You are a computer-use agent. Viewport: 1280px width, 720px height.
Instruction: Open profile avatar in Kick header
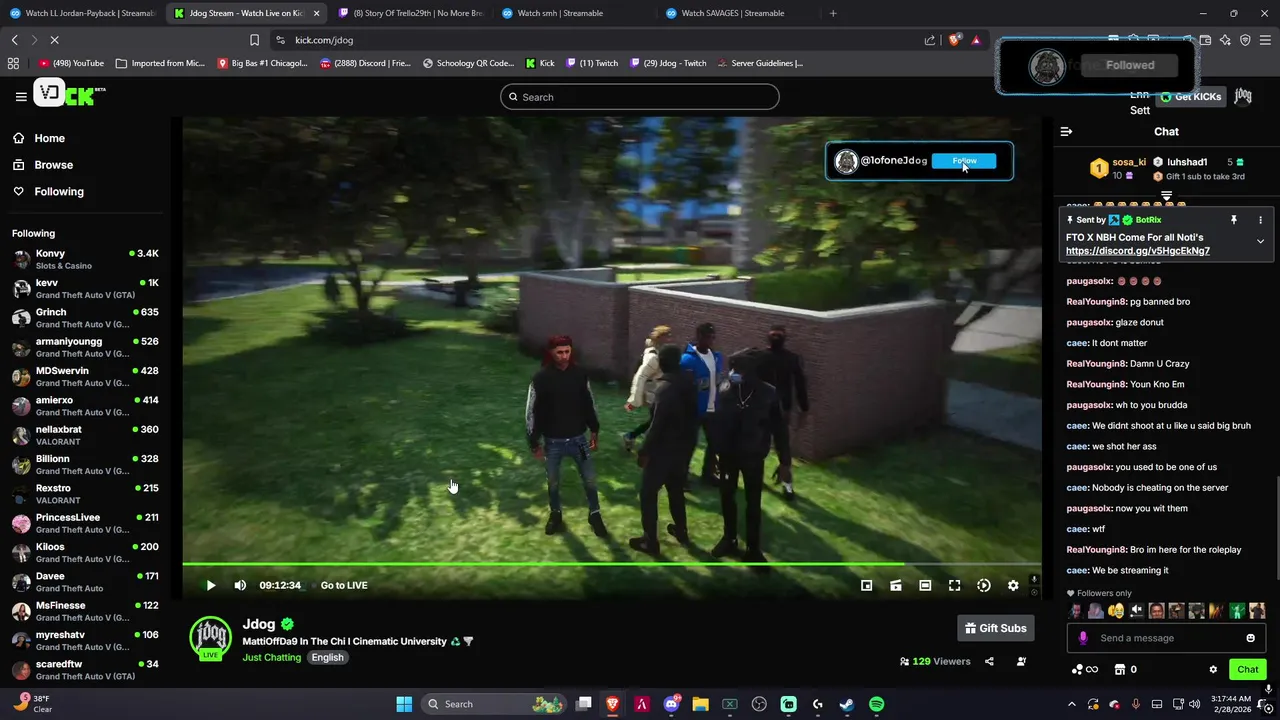[x=1243, y=96]
